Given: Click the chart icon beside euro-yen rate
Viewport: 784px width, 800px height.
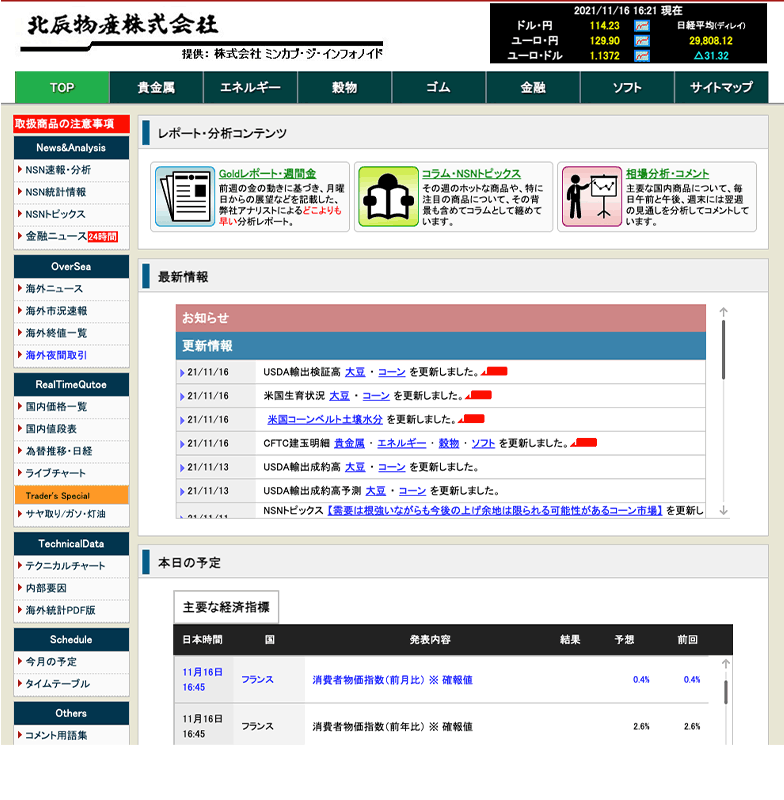Looking at the screenshot, I should click(642, 41).
